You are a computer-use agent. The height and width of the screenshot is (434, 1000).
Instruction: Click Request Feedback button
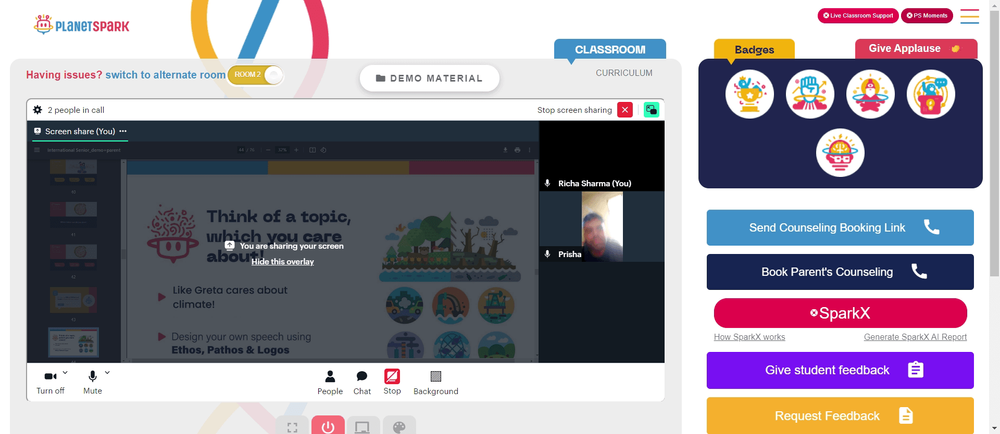pos(840,416)
